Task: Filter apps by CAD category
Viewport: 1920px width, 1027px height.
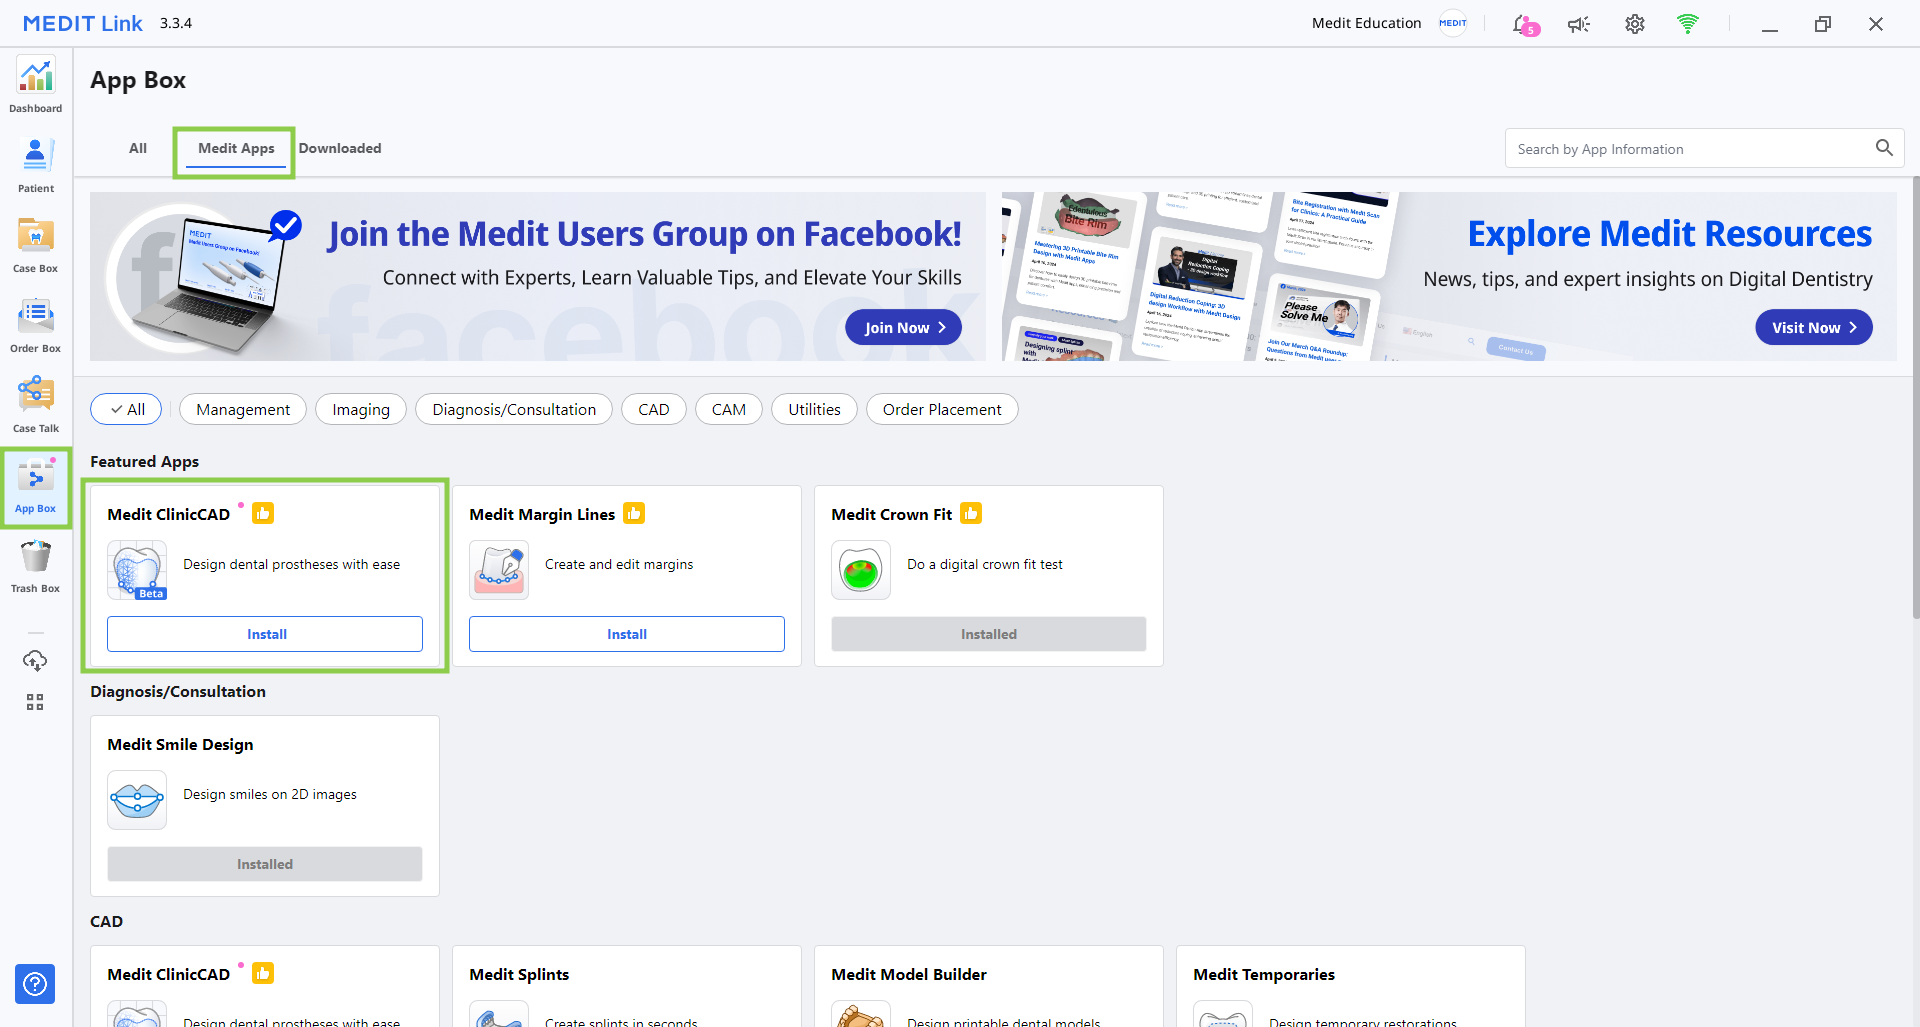Action: 654,409
